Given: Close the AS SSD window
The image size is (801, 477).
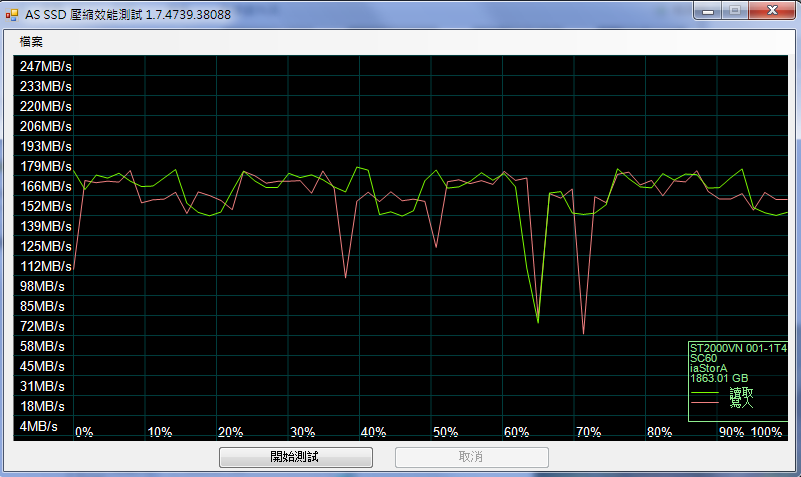Looking at the screenshot, I should coord(772,11).
